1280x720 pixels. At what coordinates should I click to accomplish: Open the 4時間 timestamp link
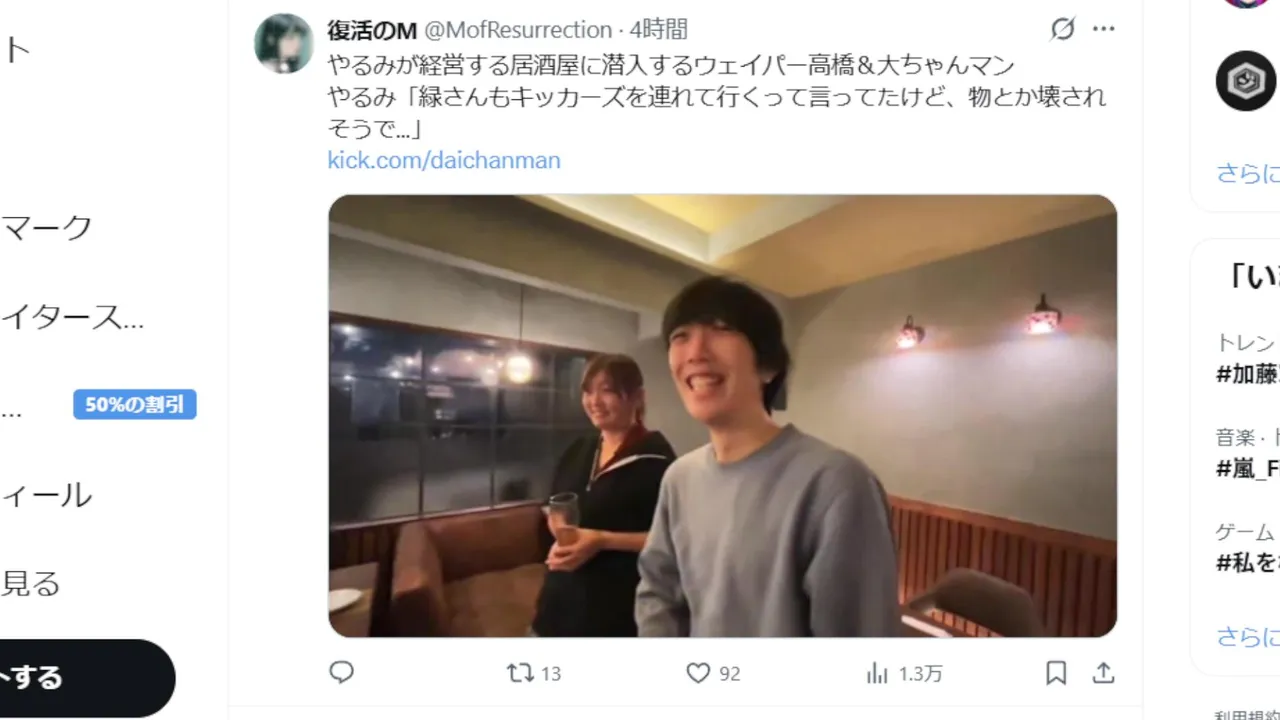tap(659, 30)
